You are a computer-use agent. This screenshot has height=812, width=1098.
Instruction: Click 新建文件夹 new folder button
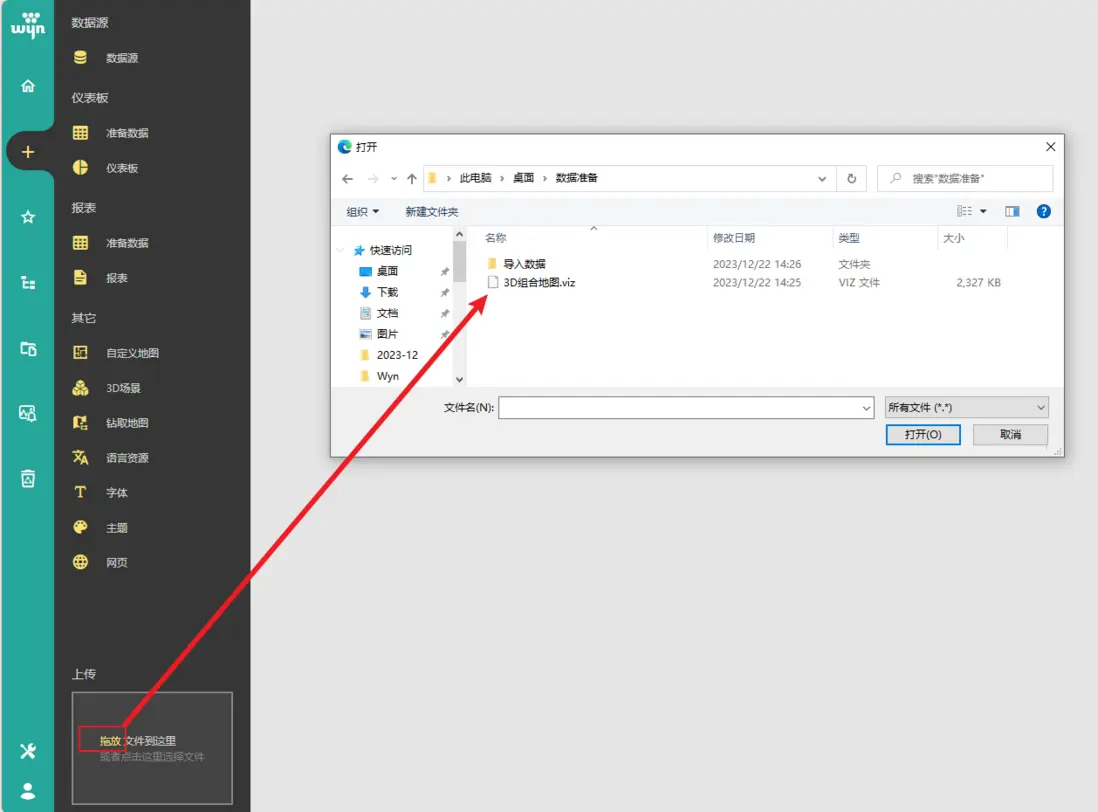tap(431, 211)
